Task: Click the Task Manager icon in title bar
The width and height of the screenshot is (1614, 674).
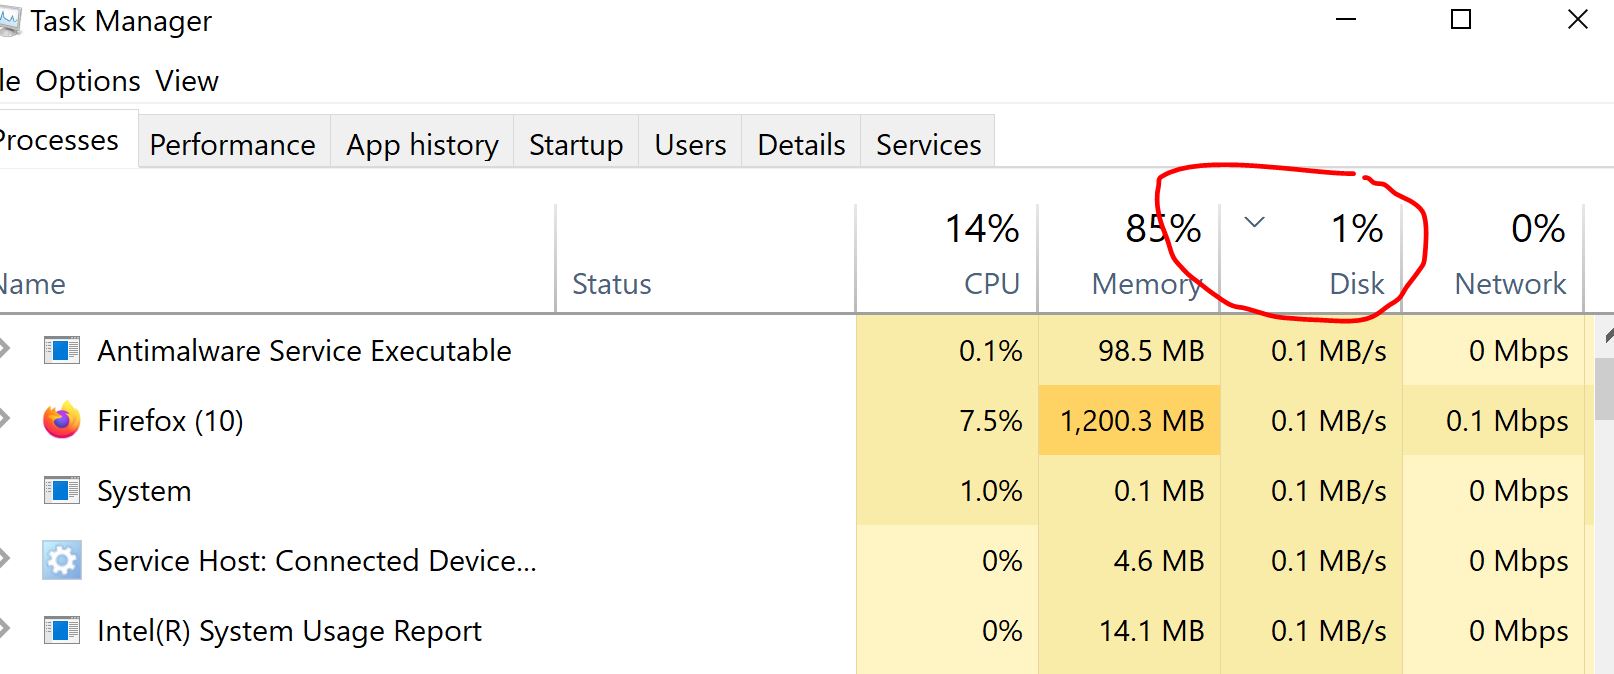Action: tap(13, 20)
